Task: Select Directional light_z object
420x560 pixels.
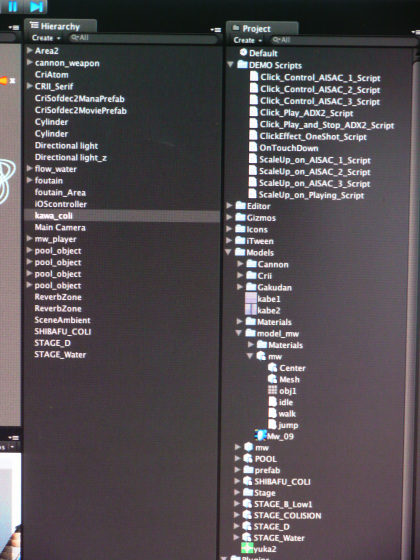Action: click(x=71, y=158)
